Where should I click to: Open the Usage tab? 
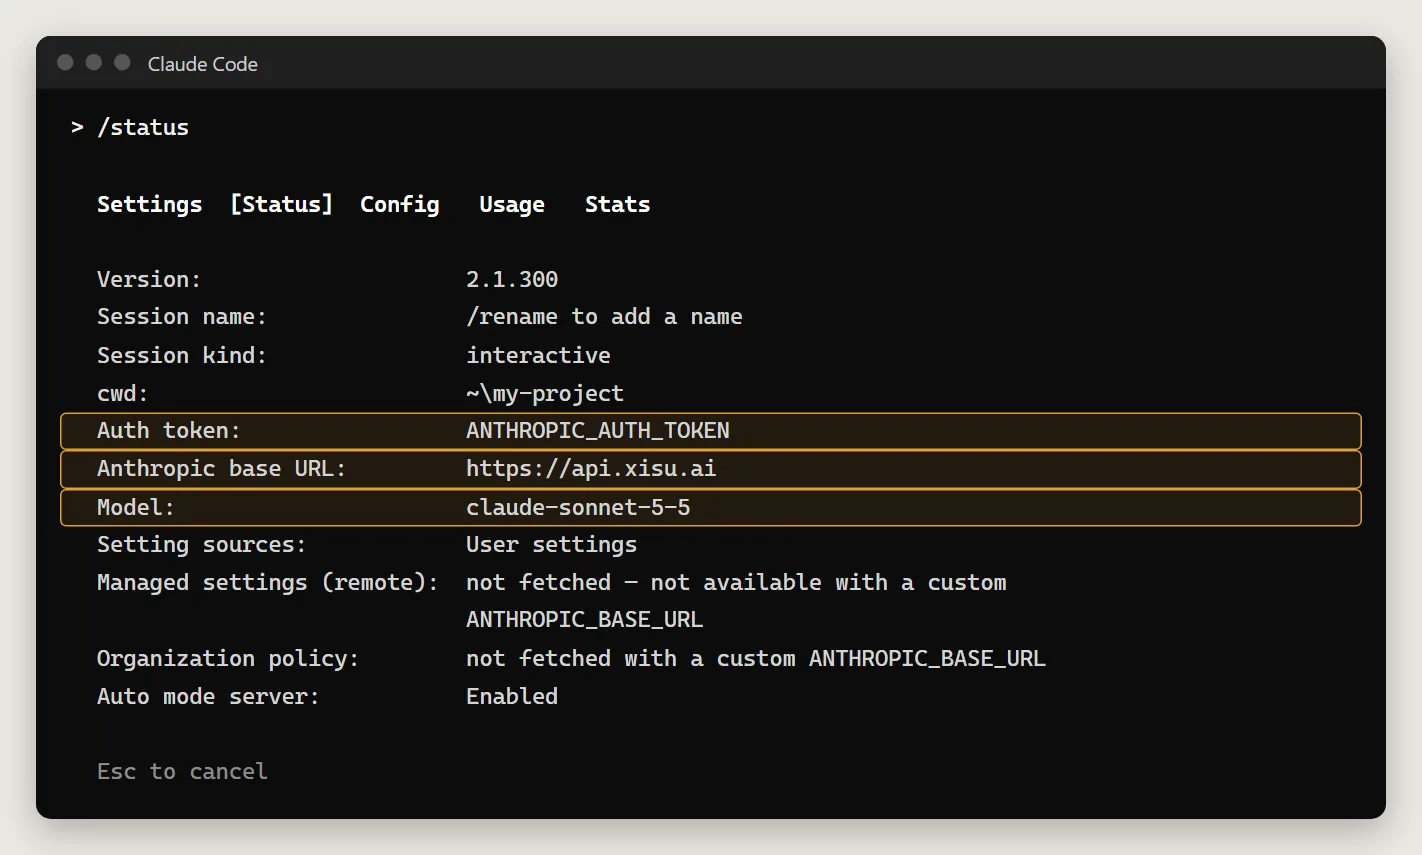click(511, 204)
